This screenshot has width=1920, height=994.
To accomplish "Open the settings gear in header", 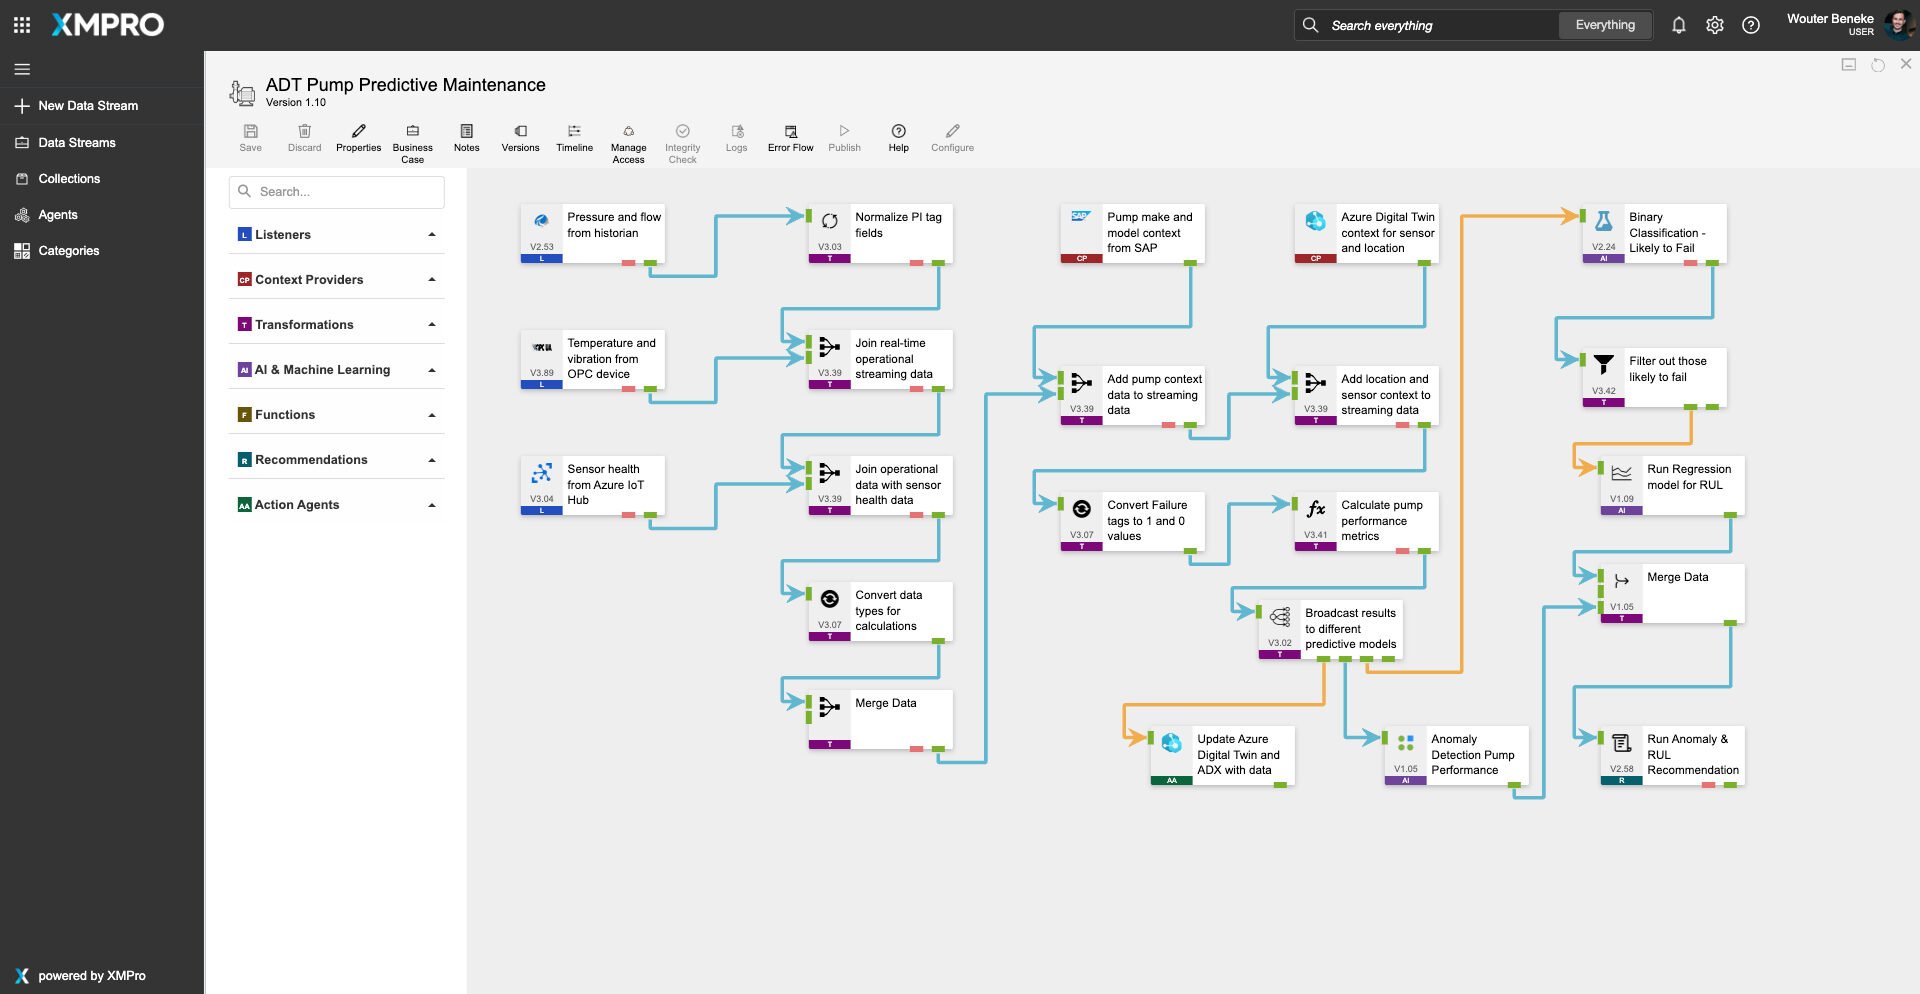I will click(x=1715, y=26).
